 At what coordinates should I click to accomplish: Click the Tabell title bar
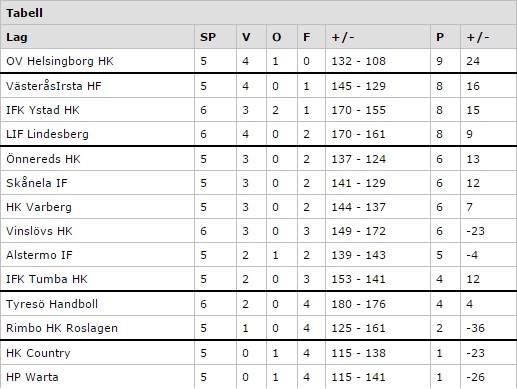(258, 13)
